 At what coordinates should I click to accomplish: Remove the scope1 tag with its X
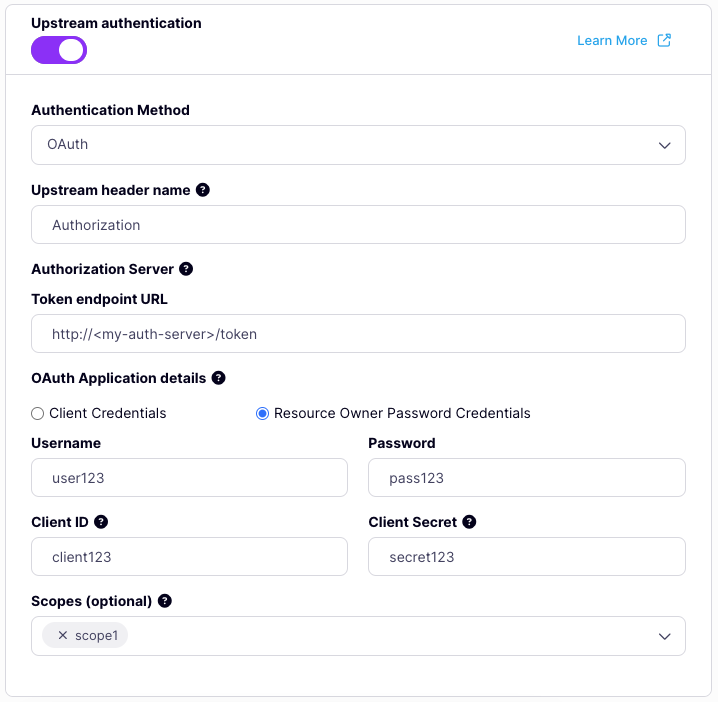(x=63, y=636)
